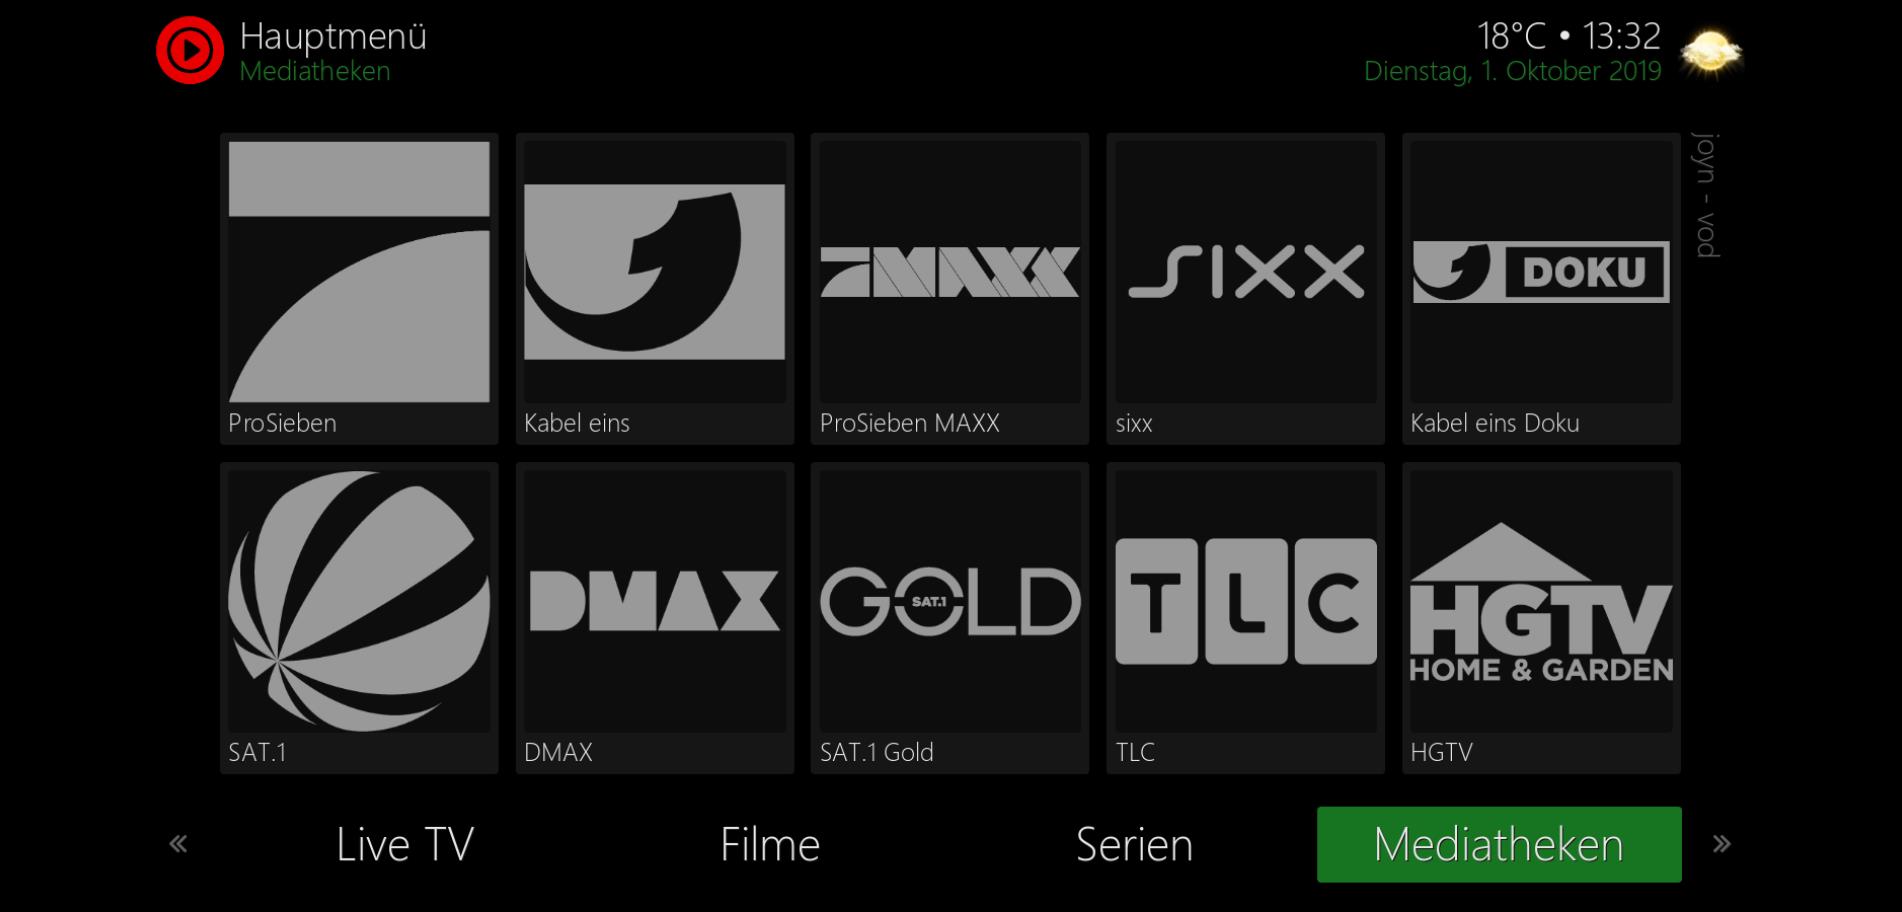Open the ProSieben channel logo tile
The height and width of the screenshot is (912, 1902).
[x=359, y=271]
